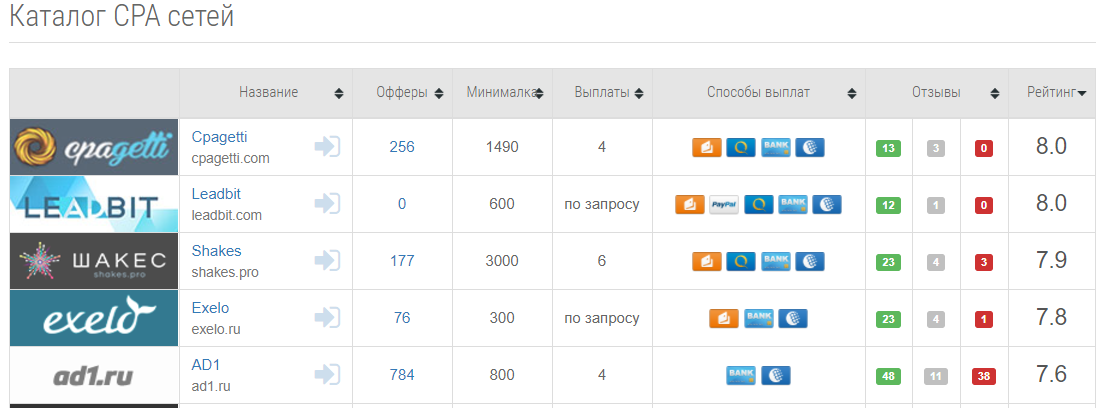This screenshot has width=1117, height=408.
Task: Click the Qiwi payment icon in Cpagetti row
Action: (x=741, y=147)
